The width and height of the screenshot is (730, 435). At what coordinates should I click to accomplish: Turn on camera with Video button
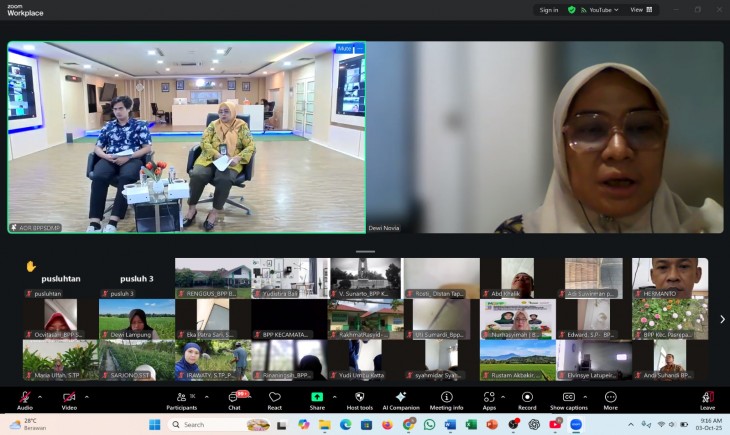click(x=69, y=399)
